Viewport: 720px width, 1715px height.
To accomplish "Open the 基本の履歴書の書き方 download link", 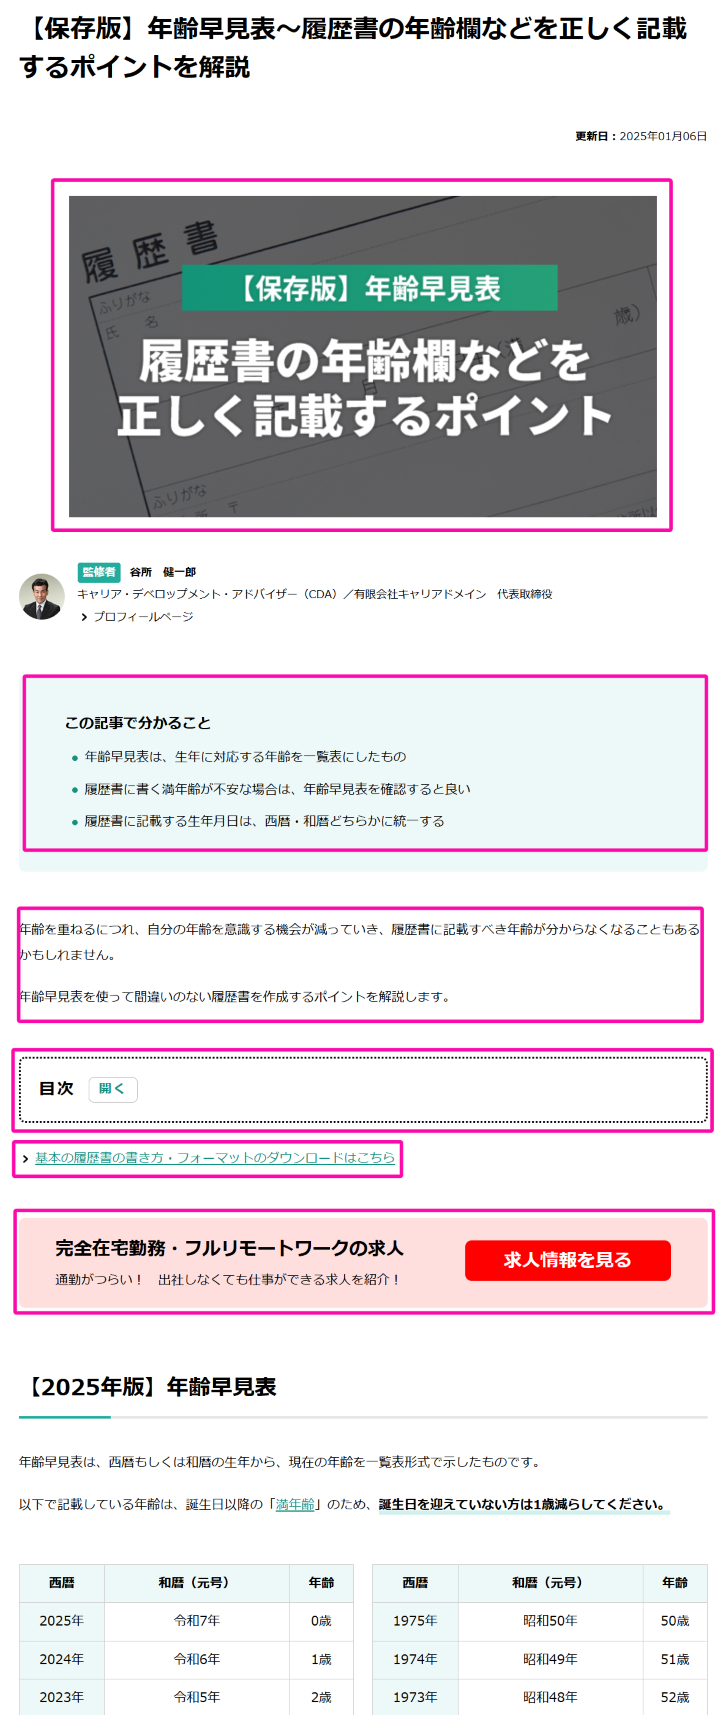I will (x=215, y=1158).
